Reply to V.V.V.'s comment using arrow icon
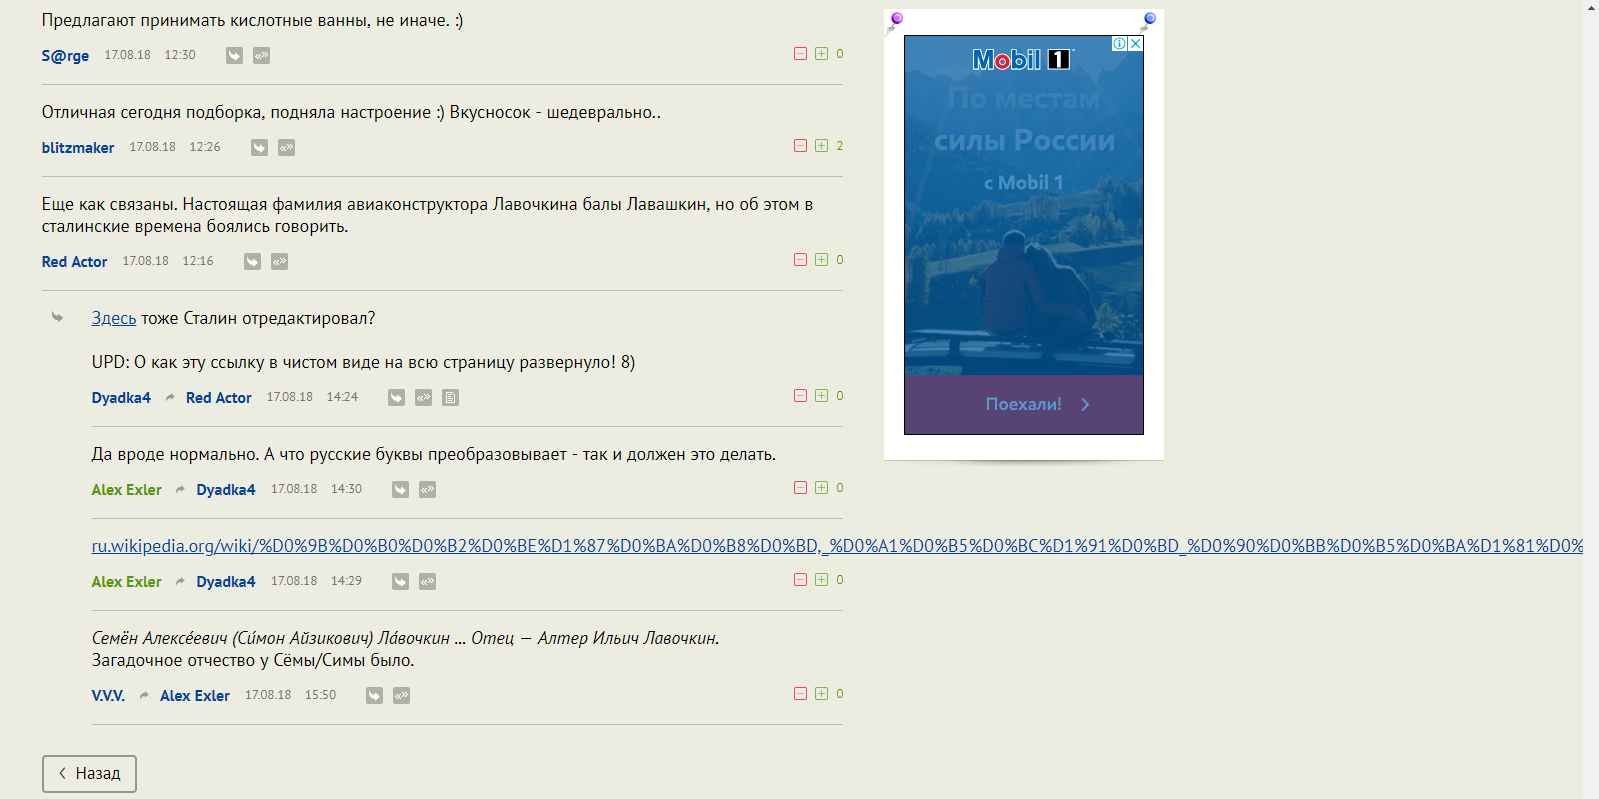This screenshot has width=1599, height=799. (374, 696)
